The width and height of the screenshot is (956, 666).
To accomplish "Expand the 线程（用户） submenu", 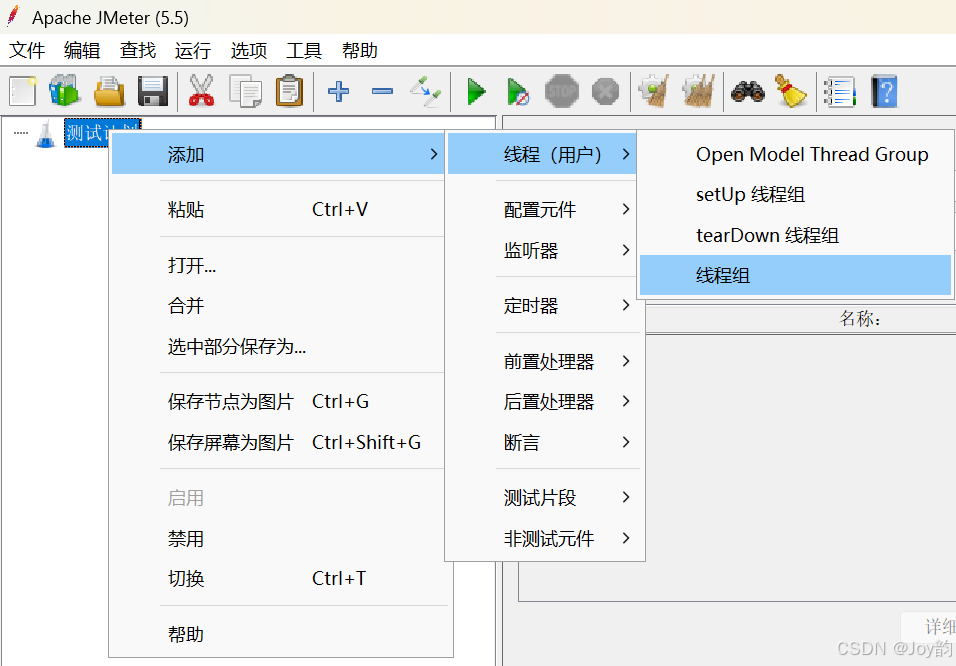I will click(x=542, y=154).
